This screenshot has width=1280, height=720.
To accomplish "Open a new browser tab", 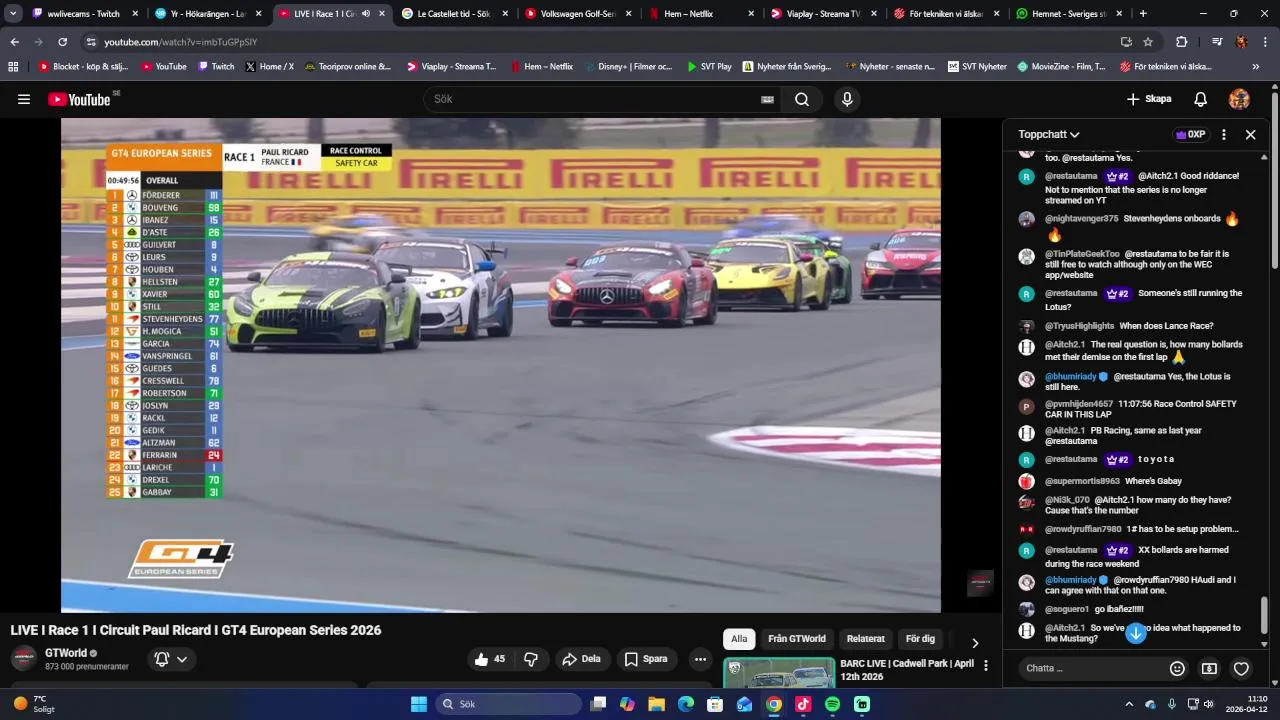I will 1143,14.
